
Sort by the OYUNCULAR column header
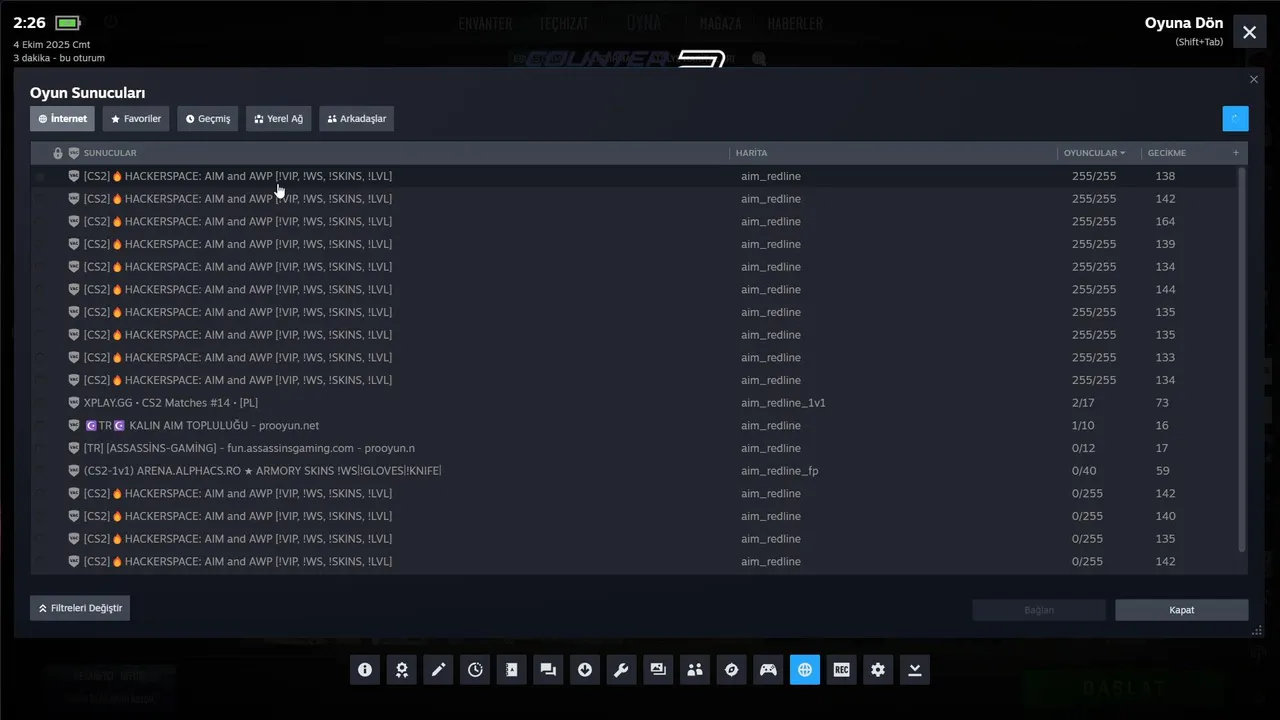[x=1094, y=153]
